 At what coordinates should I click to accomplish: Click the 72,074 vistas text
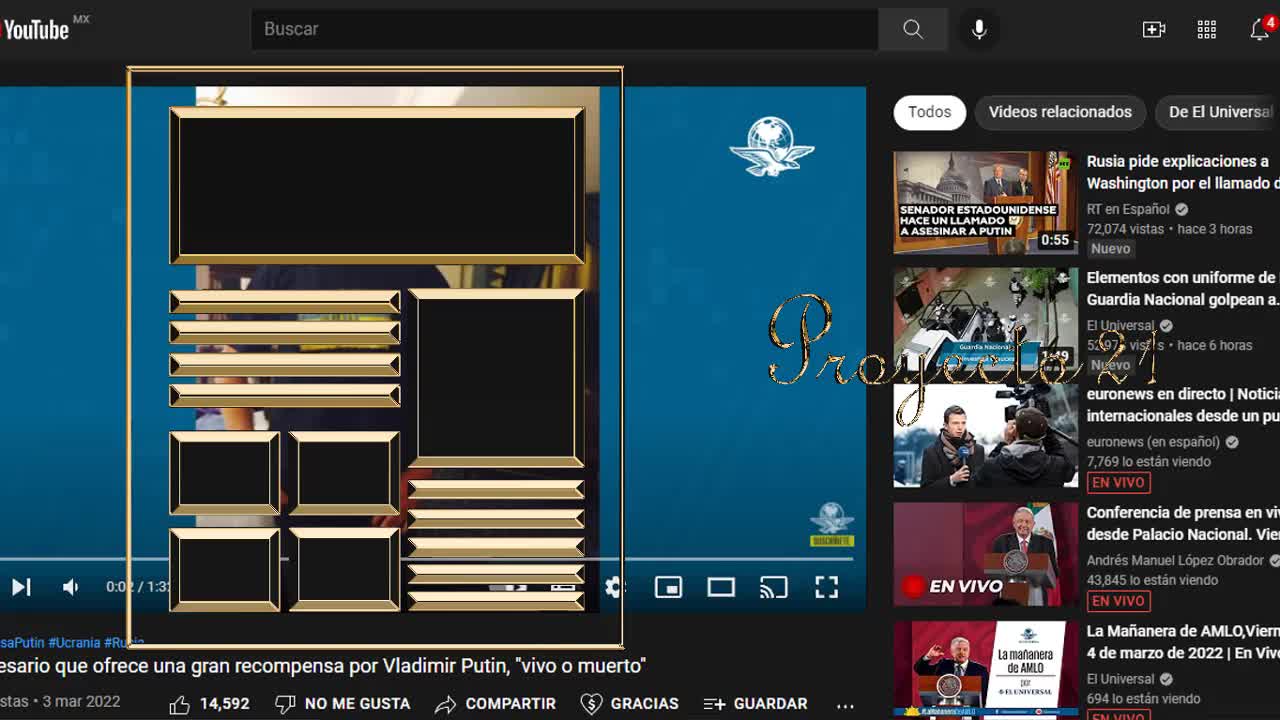tap(1125, 229)
